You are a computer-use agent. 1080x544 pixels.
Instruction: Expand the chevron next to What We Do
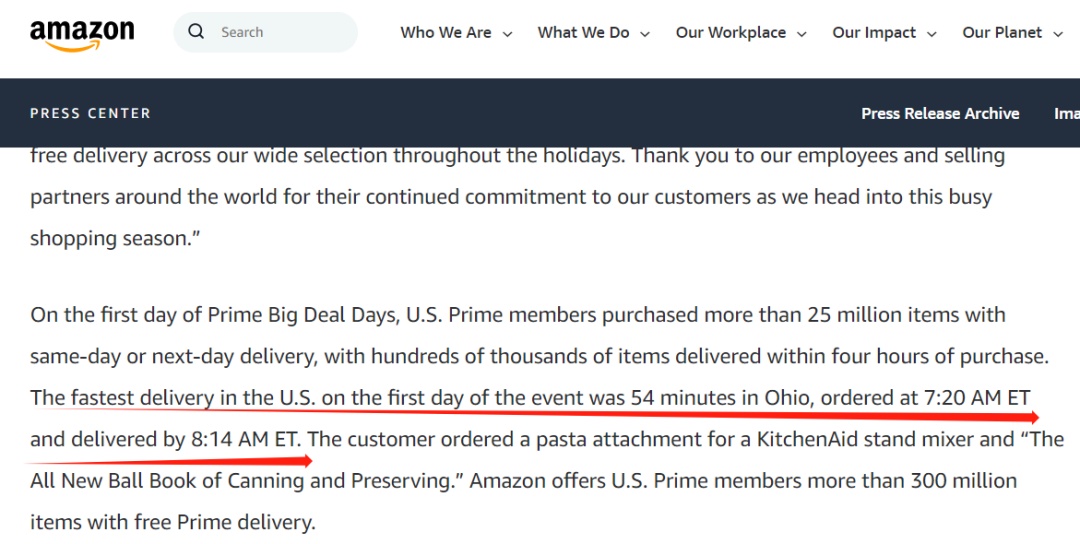[x=645, y=34]
